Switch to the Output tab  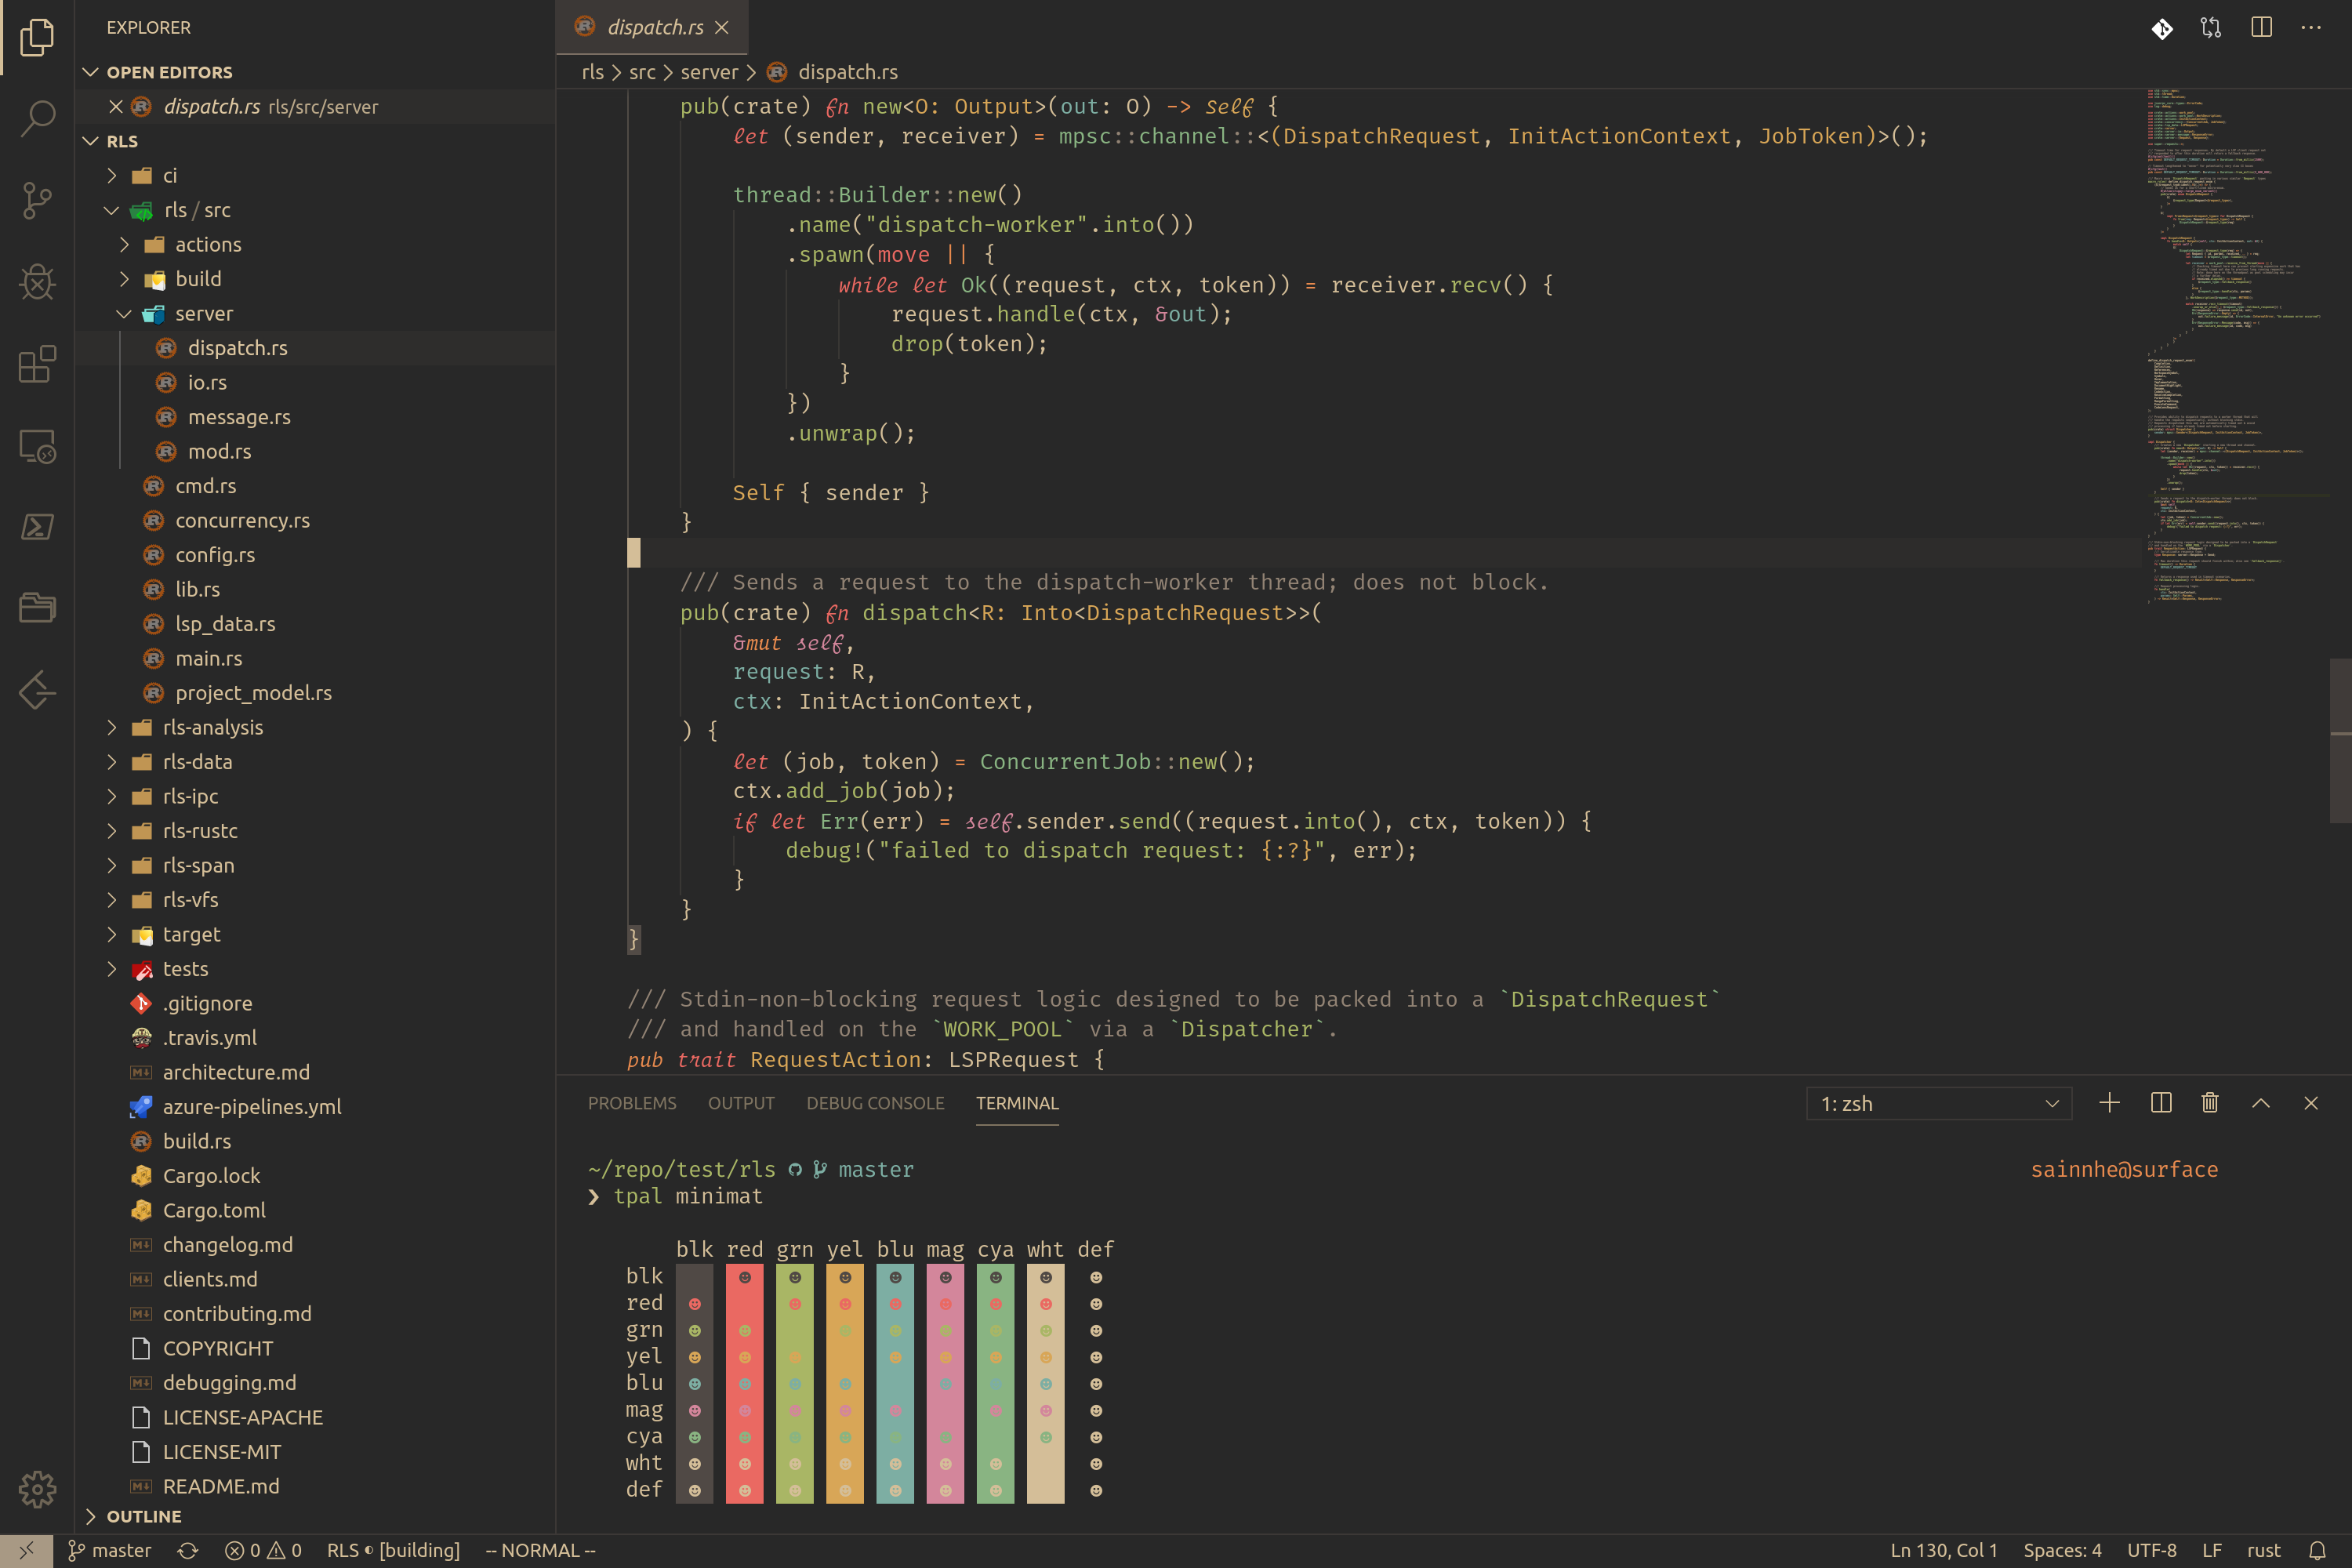click(741, 1103)
